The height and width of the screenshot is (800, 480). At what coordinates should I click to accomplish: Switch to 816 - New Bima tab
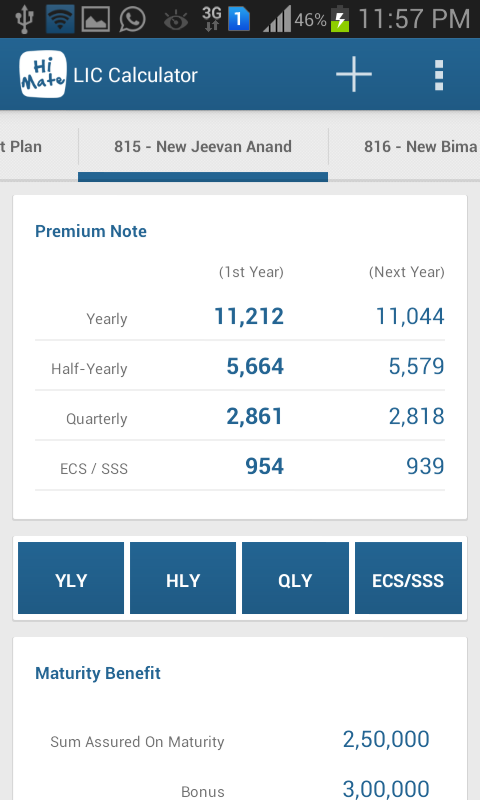420,147
